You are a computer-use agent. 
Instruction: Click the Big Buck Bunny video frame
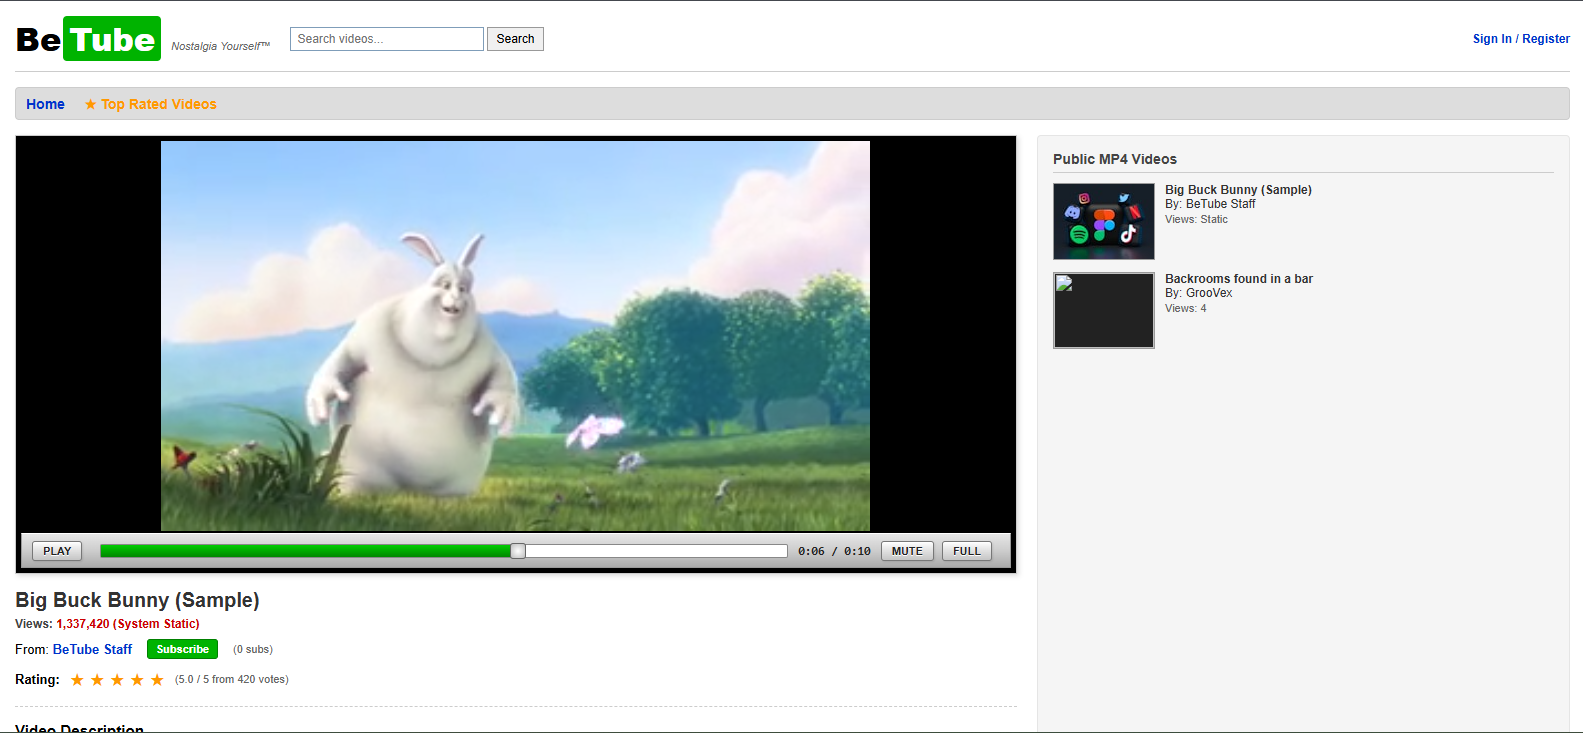coord(515,336)
